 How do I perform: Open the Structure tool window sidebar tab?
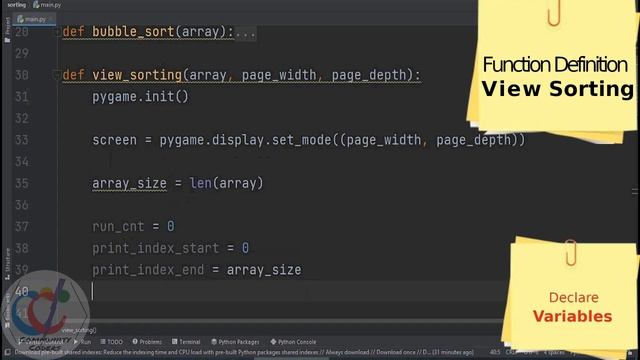click(7, 264)
